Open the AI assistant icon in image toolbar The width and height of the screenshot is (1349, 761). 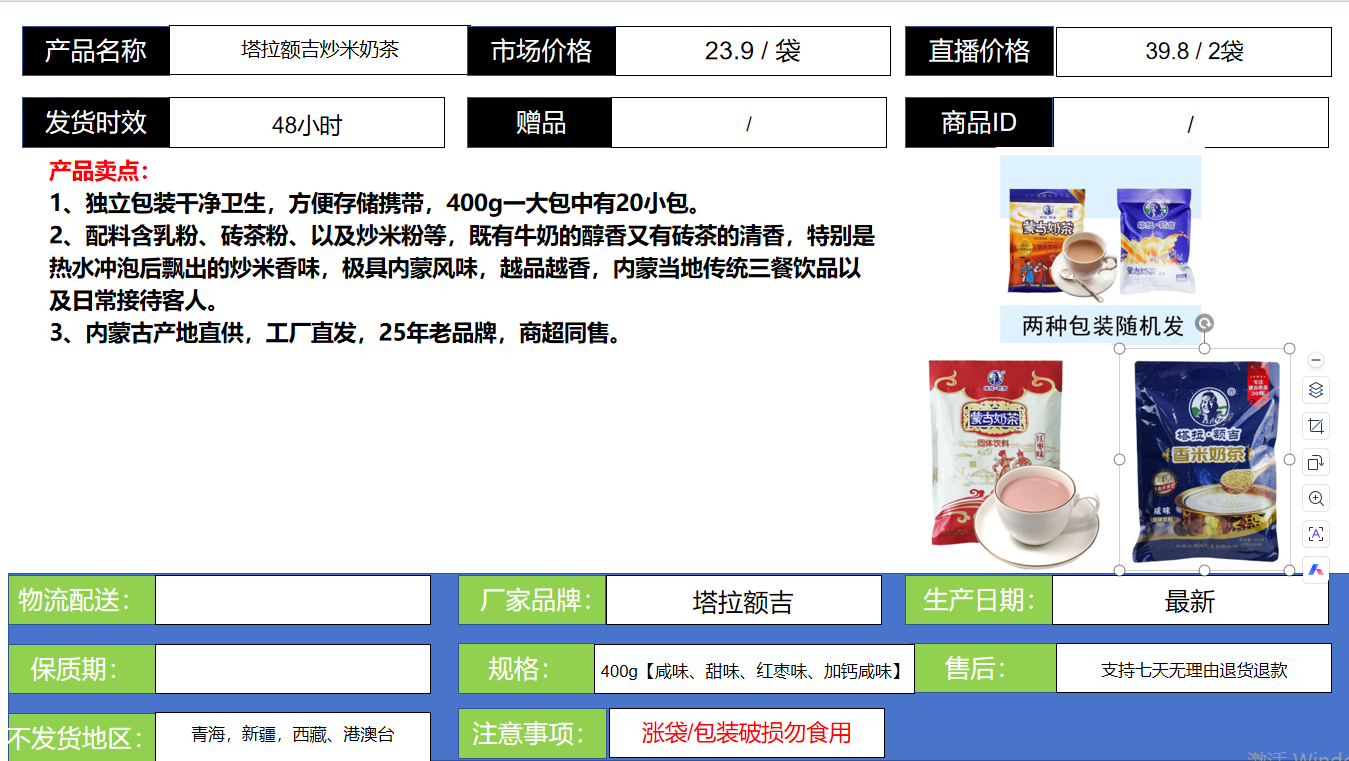point(1316,569)
